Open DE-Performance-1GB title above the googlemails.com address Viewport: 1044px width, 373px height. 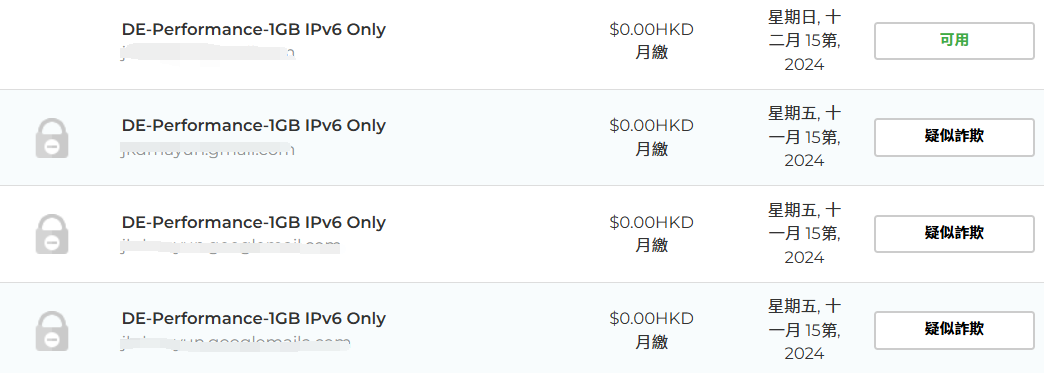254,318
